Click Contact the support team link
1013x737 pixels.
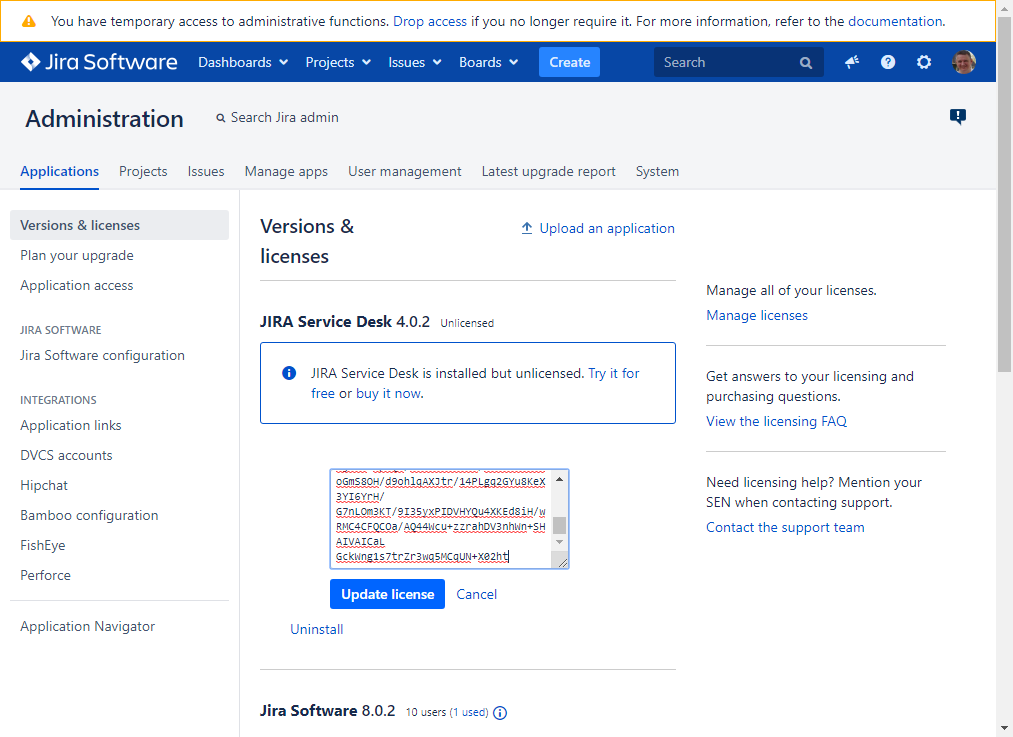pyautogui.click(x=785, y=527)
